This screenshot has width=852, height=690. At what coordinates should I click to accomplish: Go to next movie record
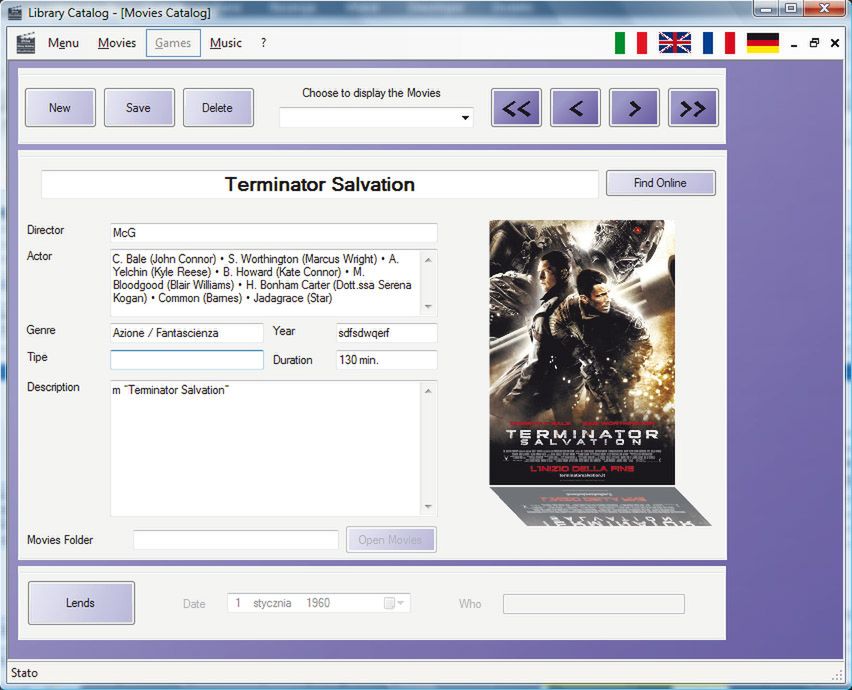[634, 108]
